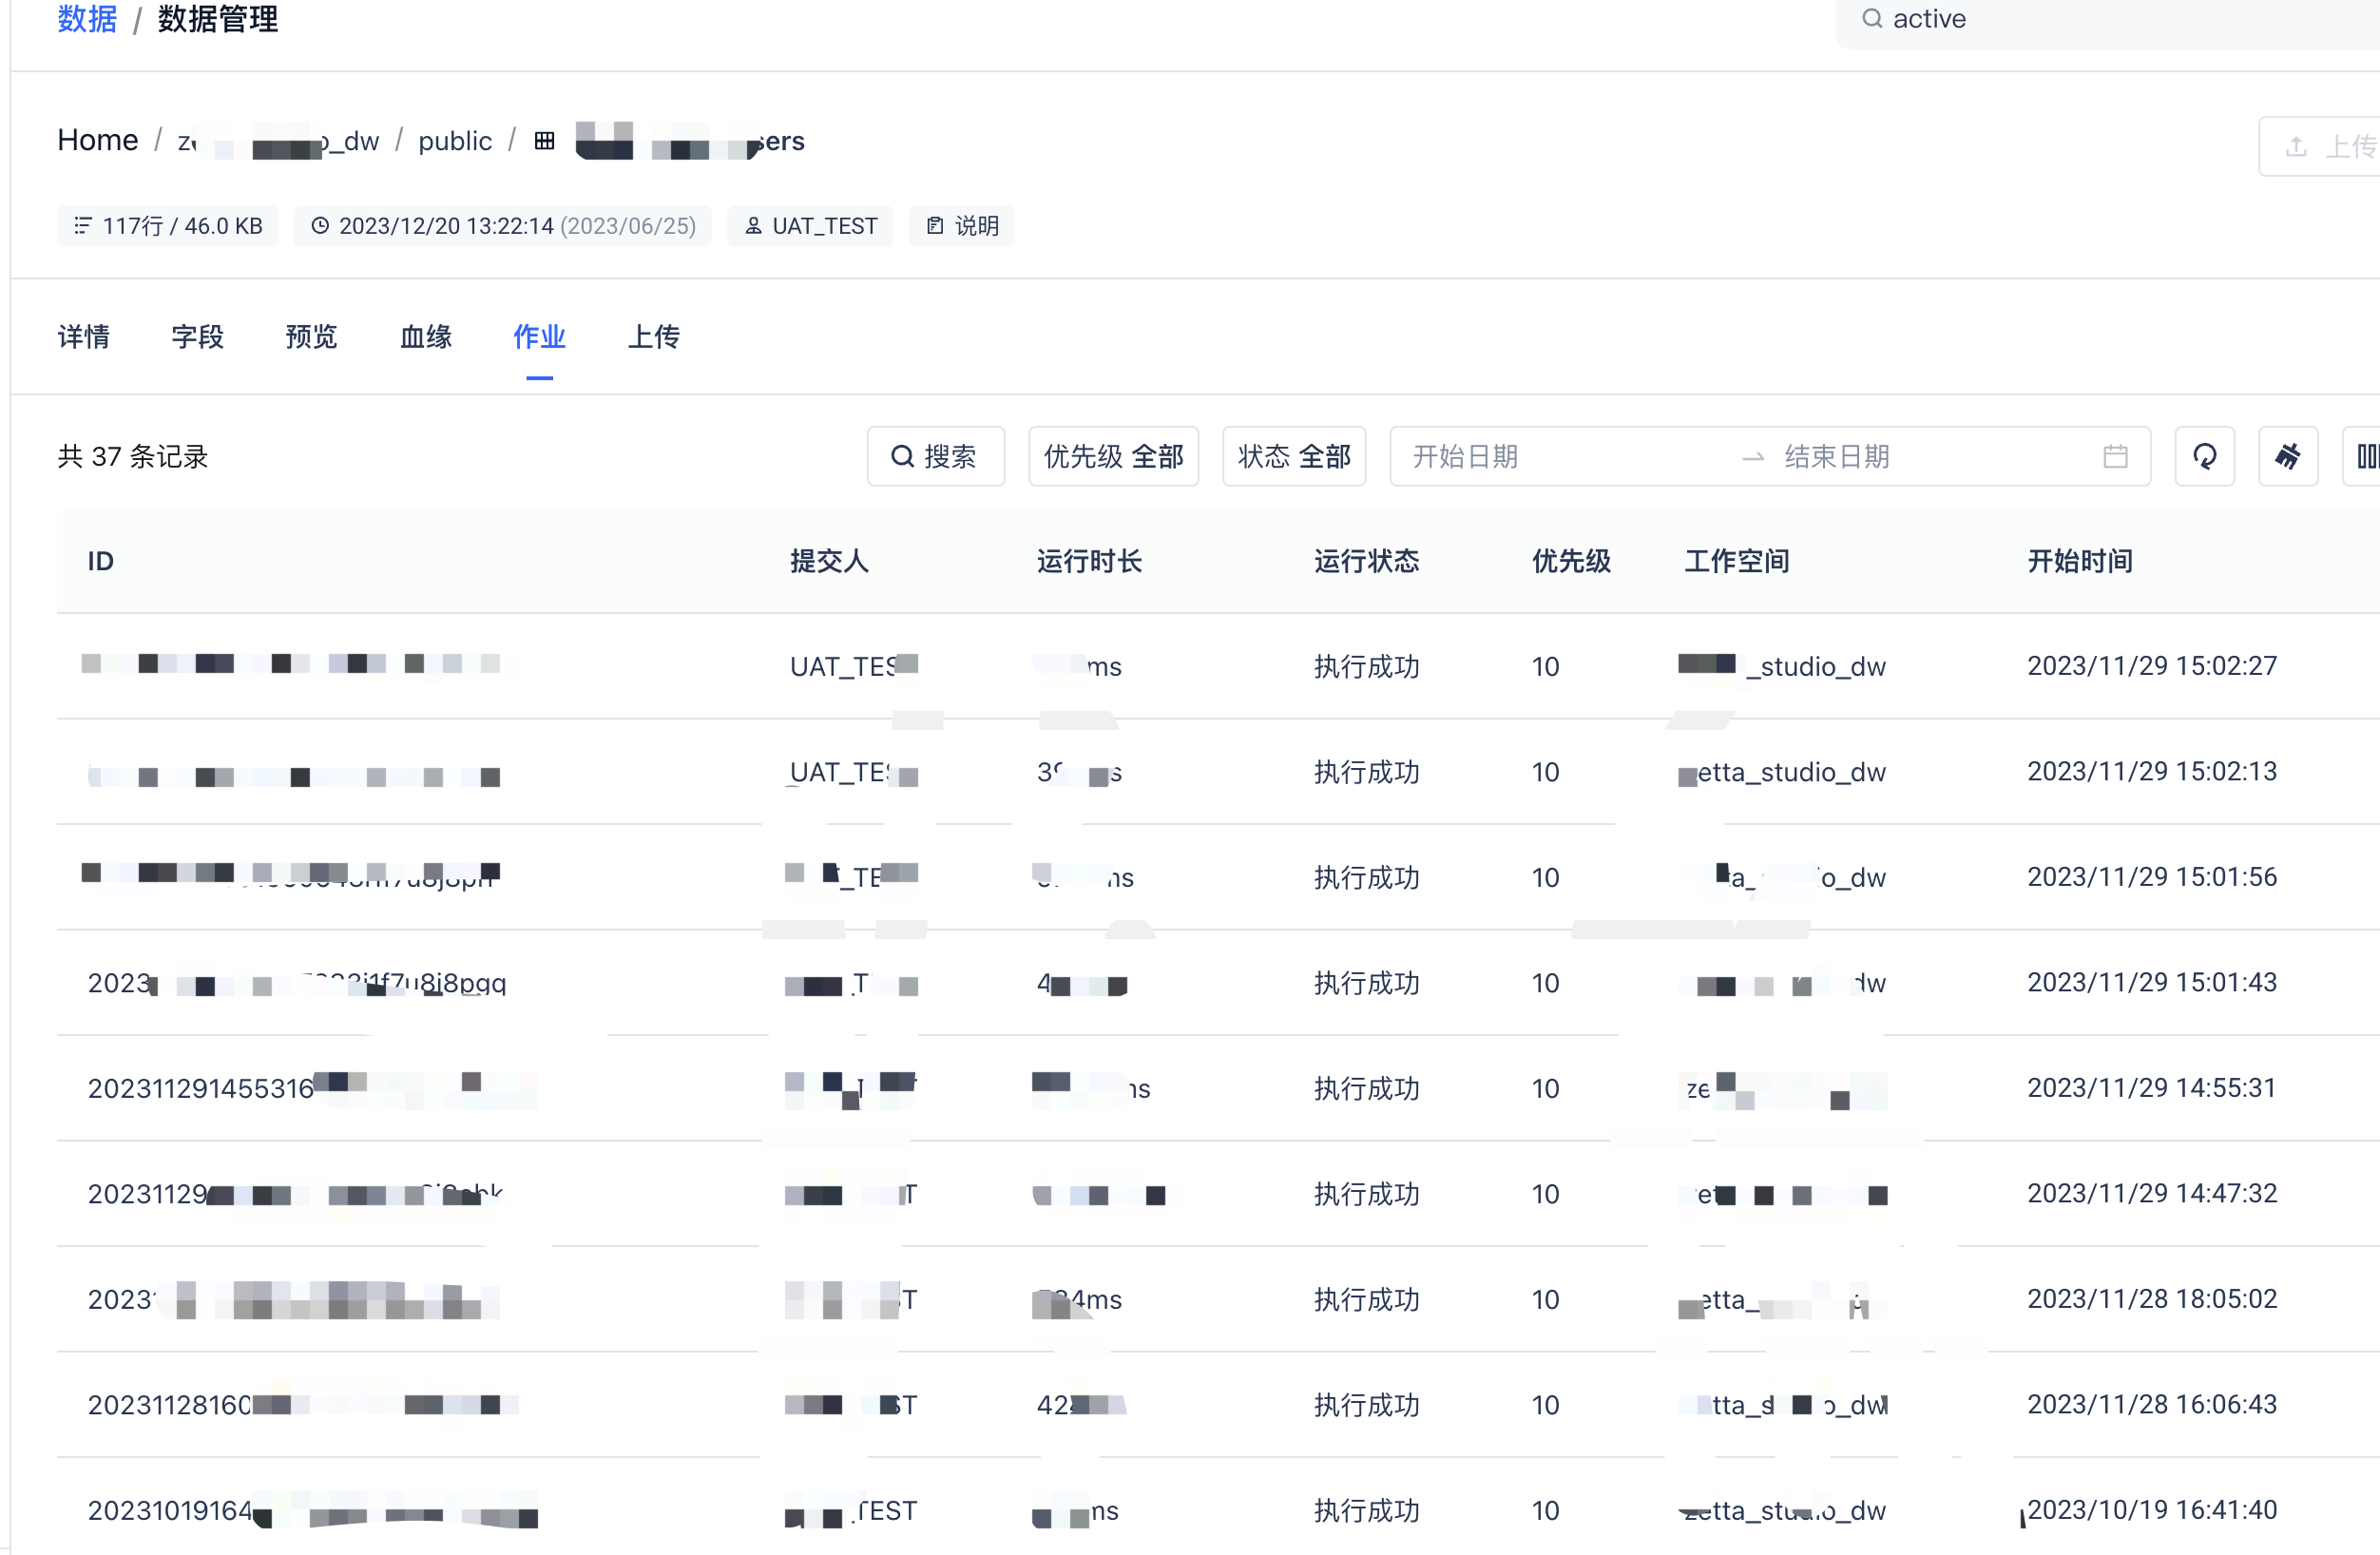Click the Home breadcrumb link
The image size is (2380, 1555).
(x=97, y=141)
